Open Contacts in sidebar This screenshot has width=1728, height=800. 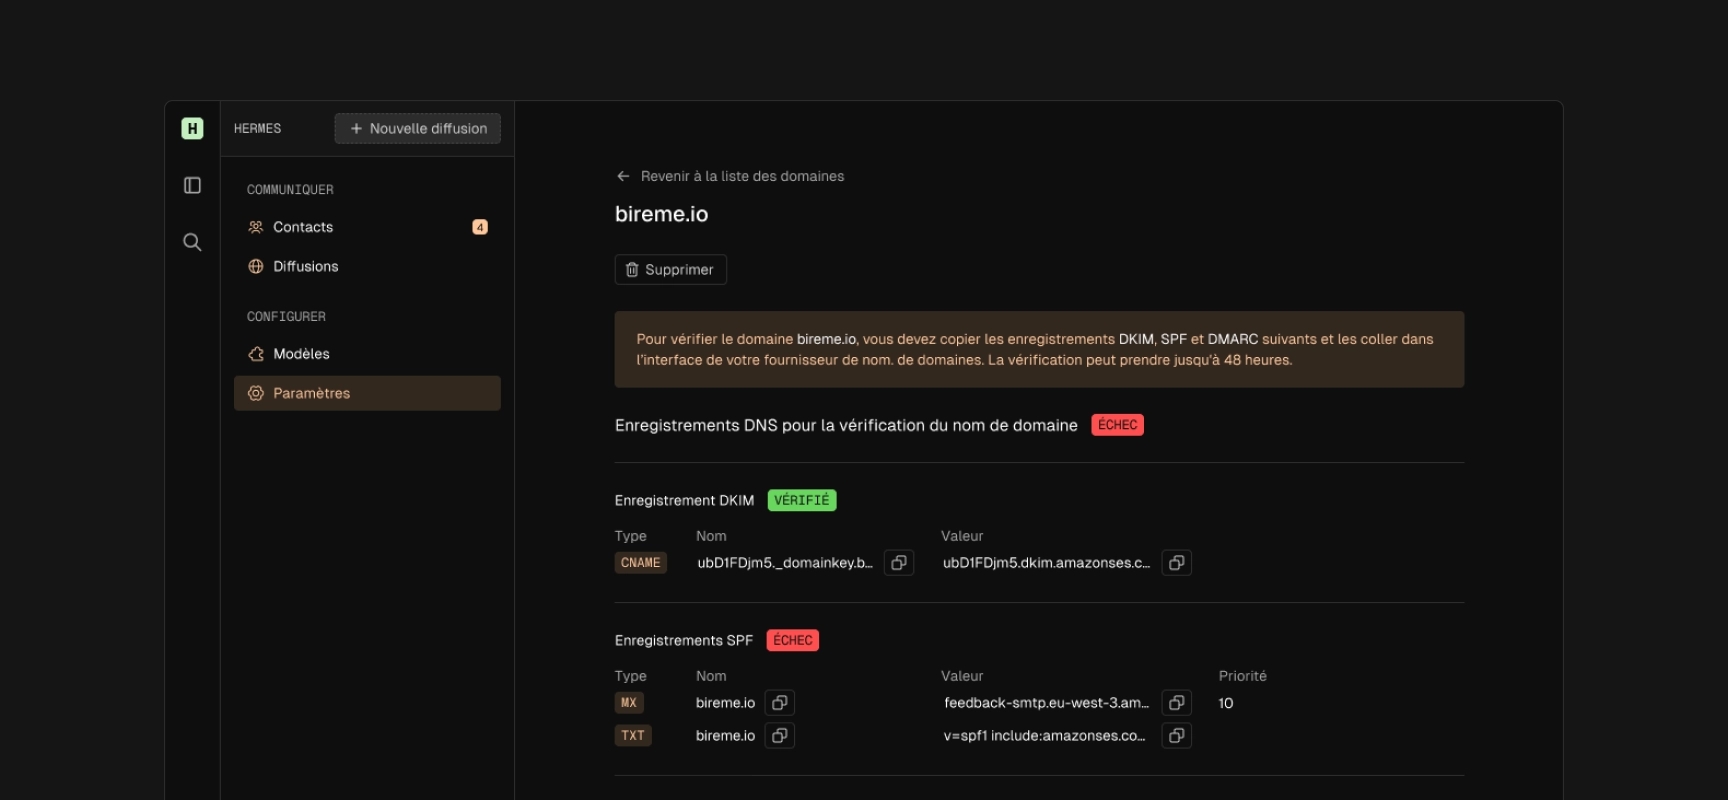click(x=367, y=227)
